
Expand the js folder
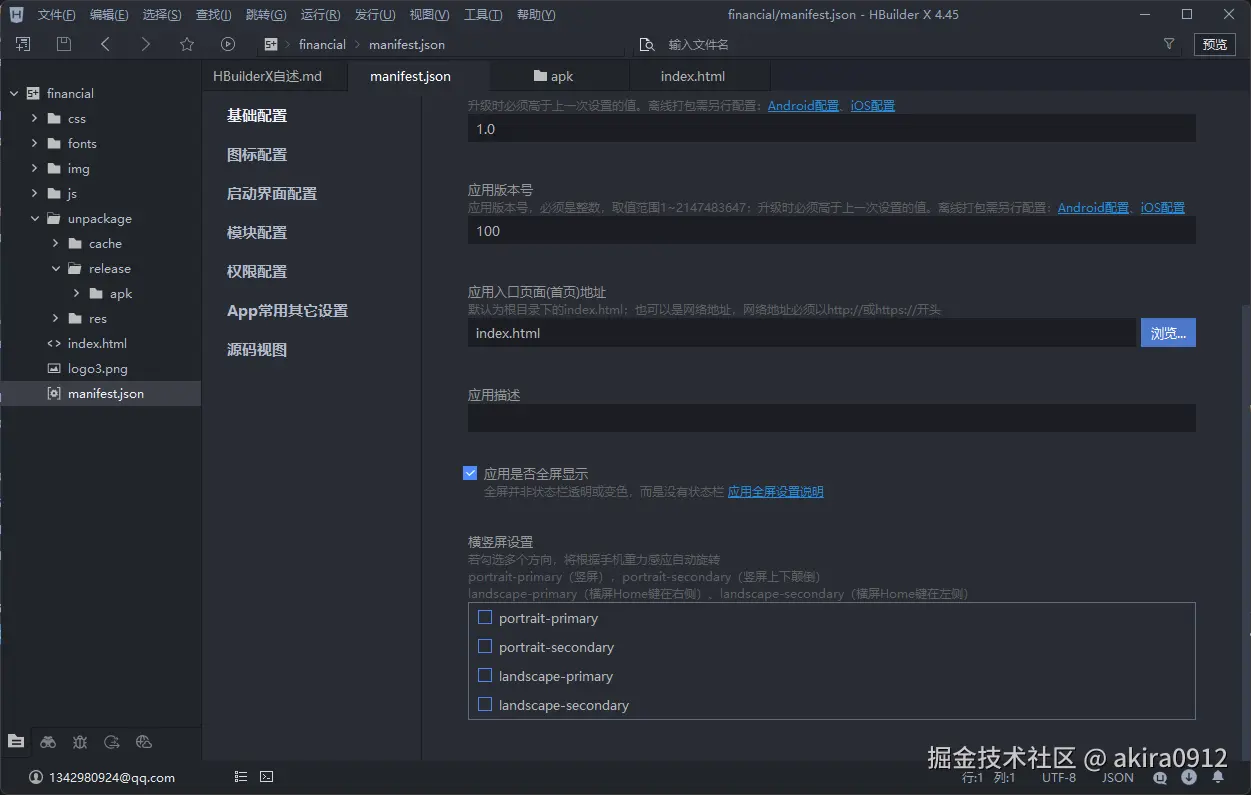click(x=34, y=193)
